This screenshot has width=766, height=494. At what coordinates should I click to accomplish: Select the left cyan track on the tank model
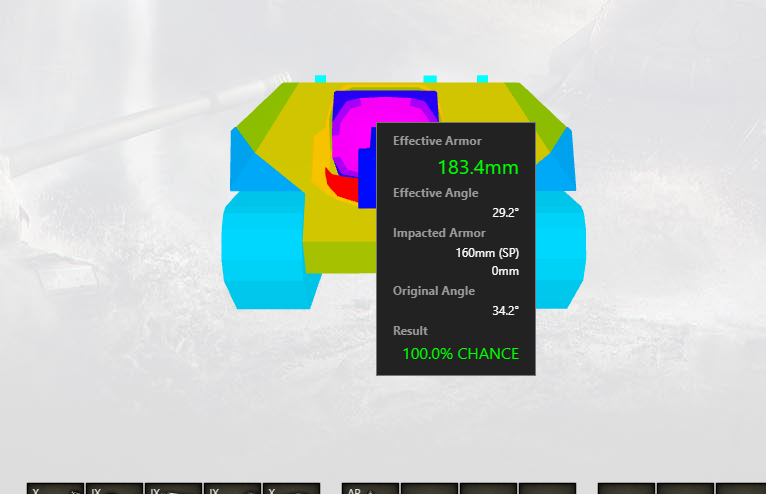(266, 250)
